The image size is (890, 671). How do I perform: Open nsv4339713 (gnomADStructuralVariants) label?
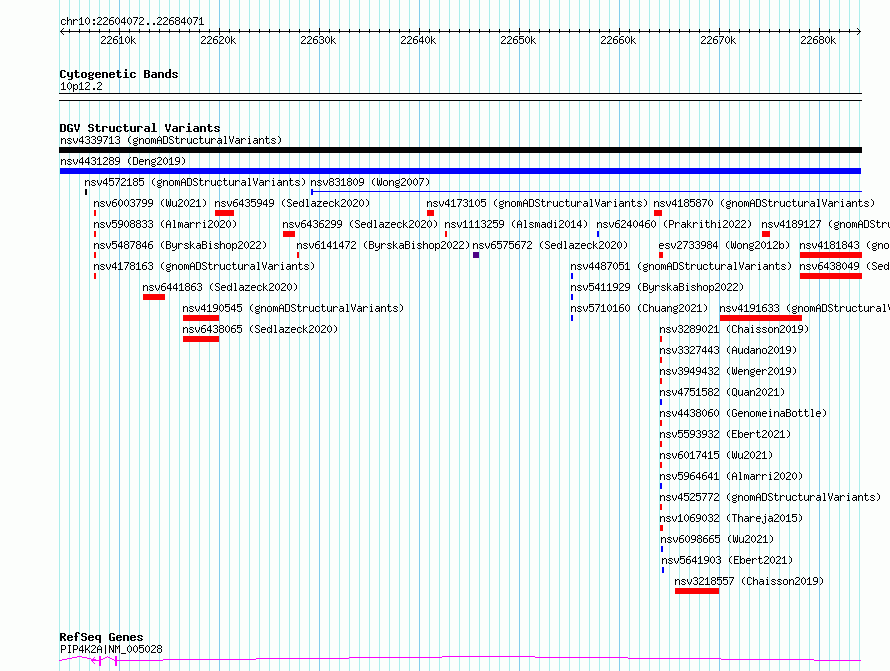point(171,140)
